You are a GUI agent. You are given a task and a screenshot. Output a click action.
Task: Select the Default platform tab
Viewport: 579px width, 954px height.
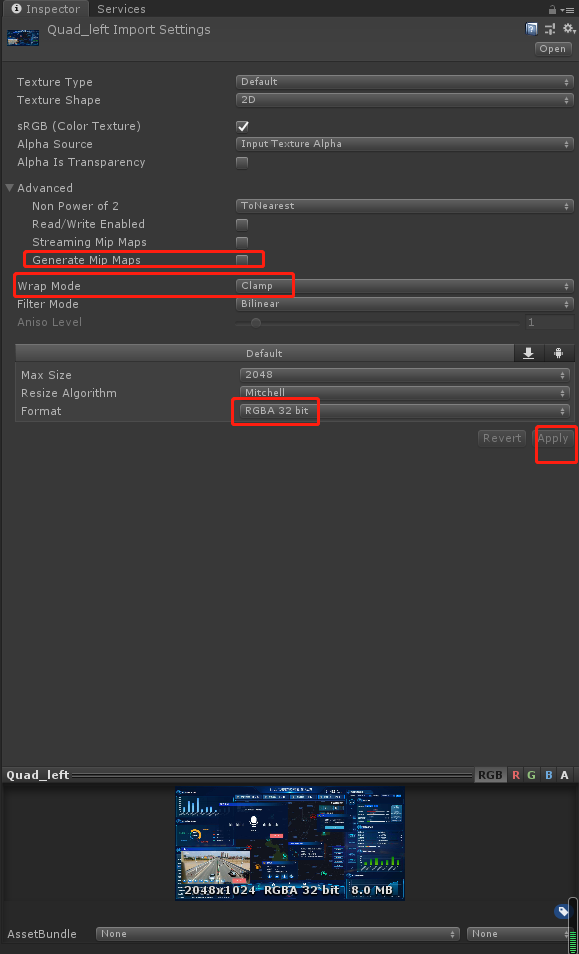[x=264, y=352]
